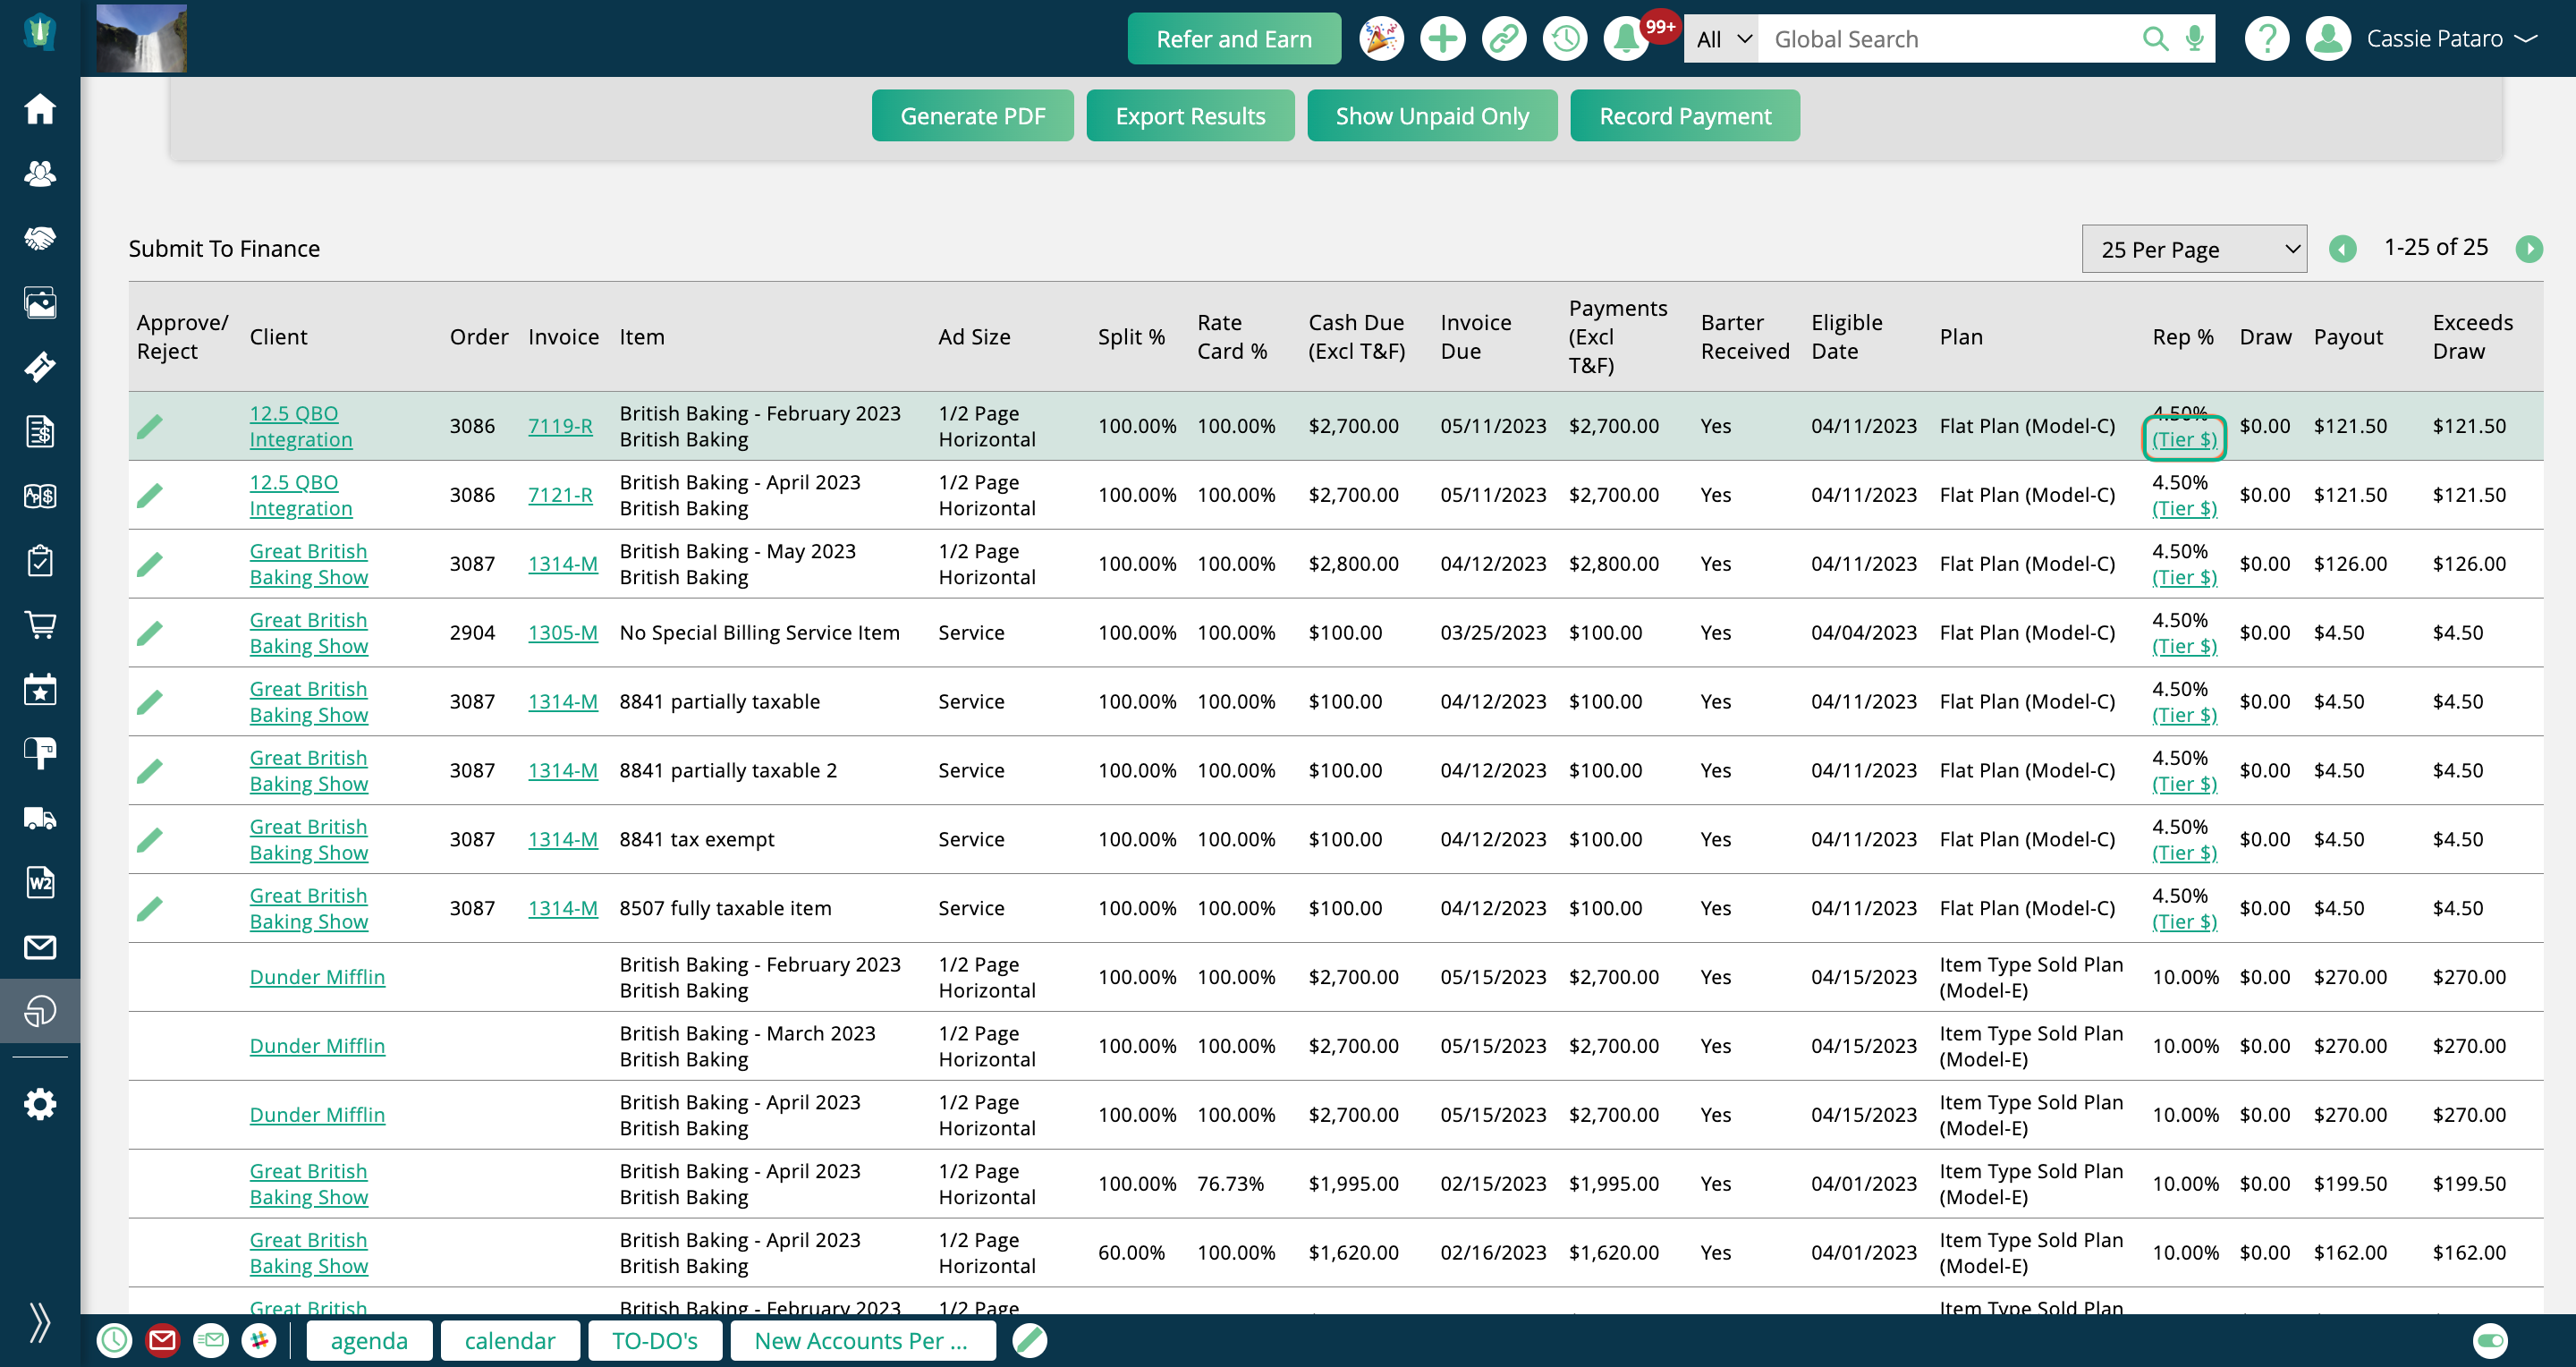Image resolution: width=2576 pixels, height=1367 pixels.
Task: Go to next page arrow
Action: tap(2529, 248)
